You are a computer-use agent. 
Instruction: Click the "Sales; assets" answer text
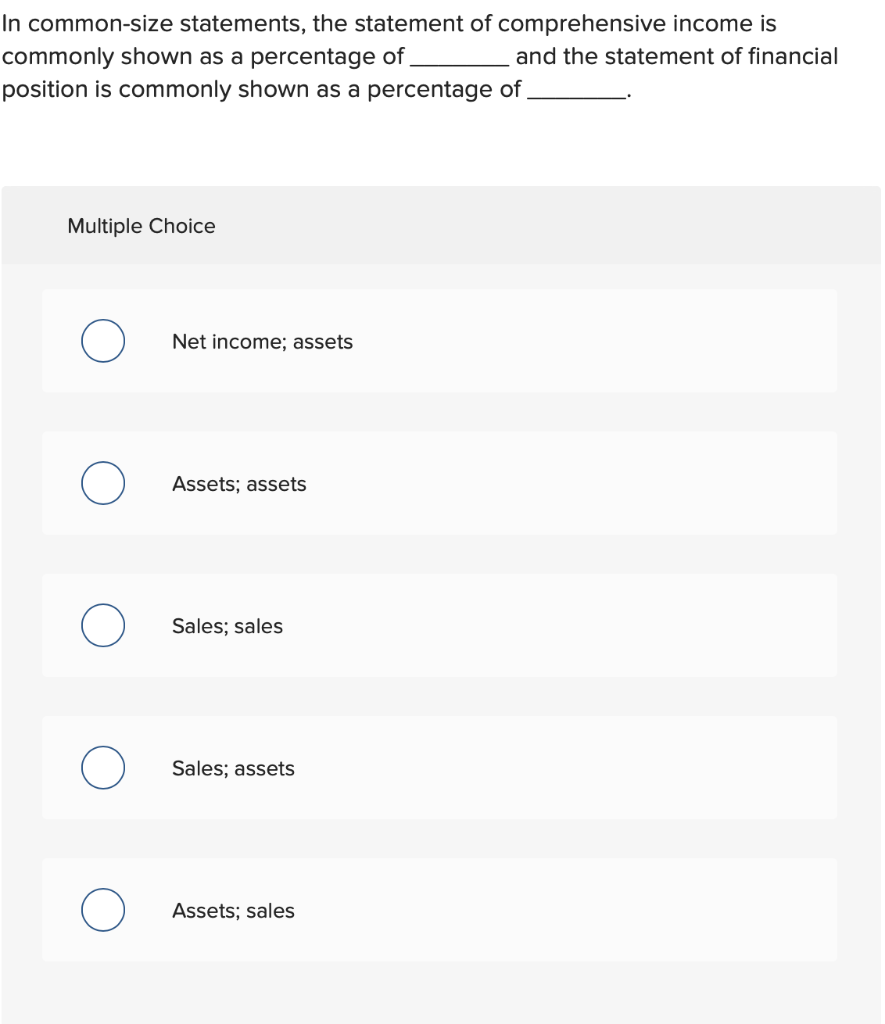click(233, 768)
